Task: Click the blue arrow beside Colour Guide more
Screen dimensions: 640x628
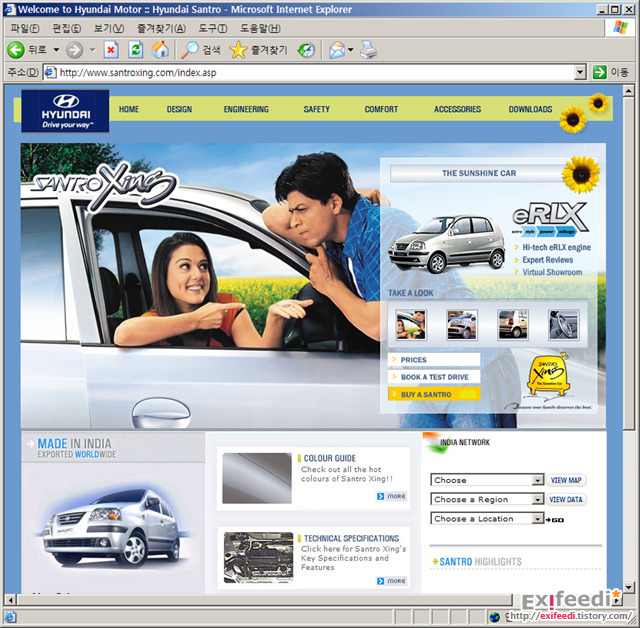Action: click(x=380, y=496)
